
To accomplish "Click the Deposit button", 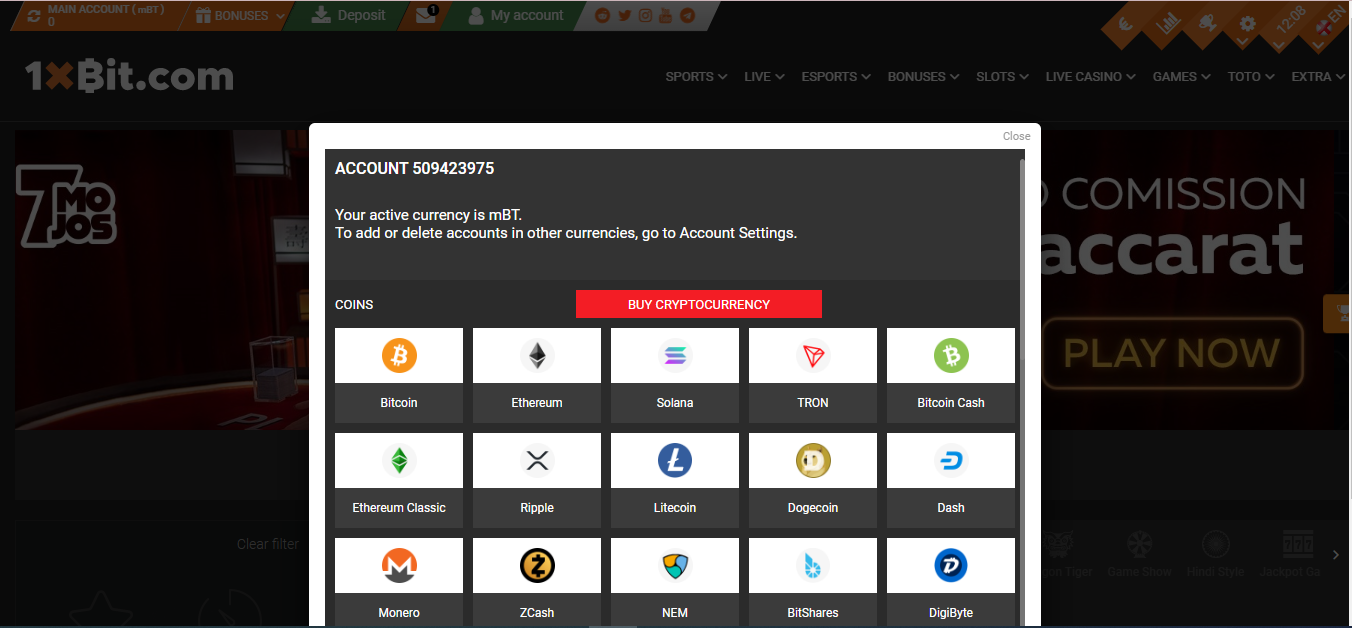I will (349, 16).
